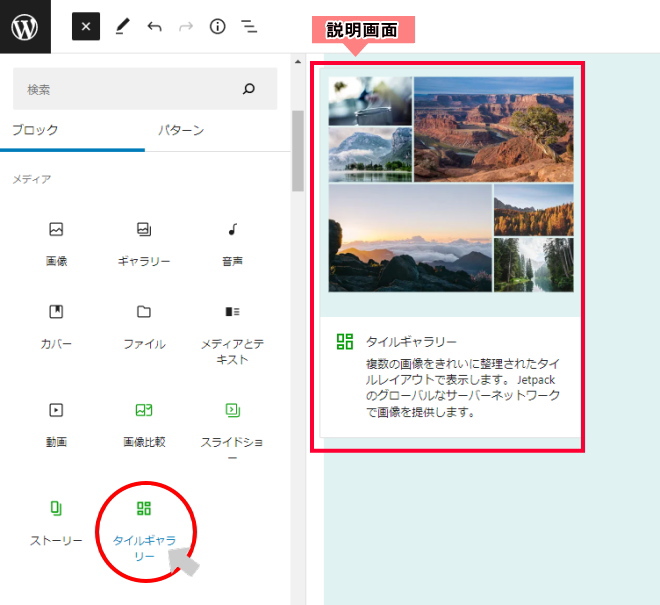660x605 pixels.
Task: Insert the ギャラリー gallery block
Action: click(x=144, y=244)
